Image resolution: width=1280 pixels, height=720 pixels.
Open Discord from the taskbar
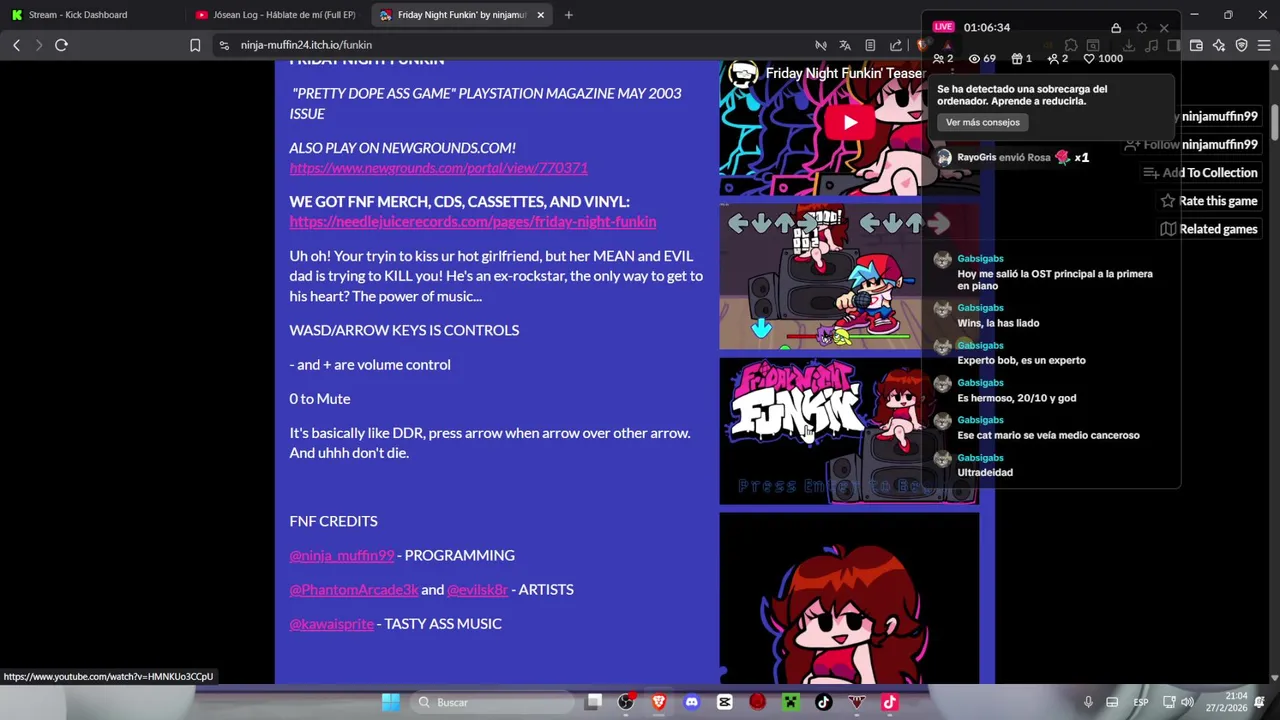point(691,702)
